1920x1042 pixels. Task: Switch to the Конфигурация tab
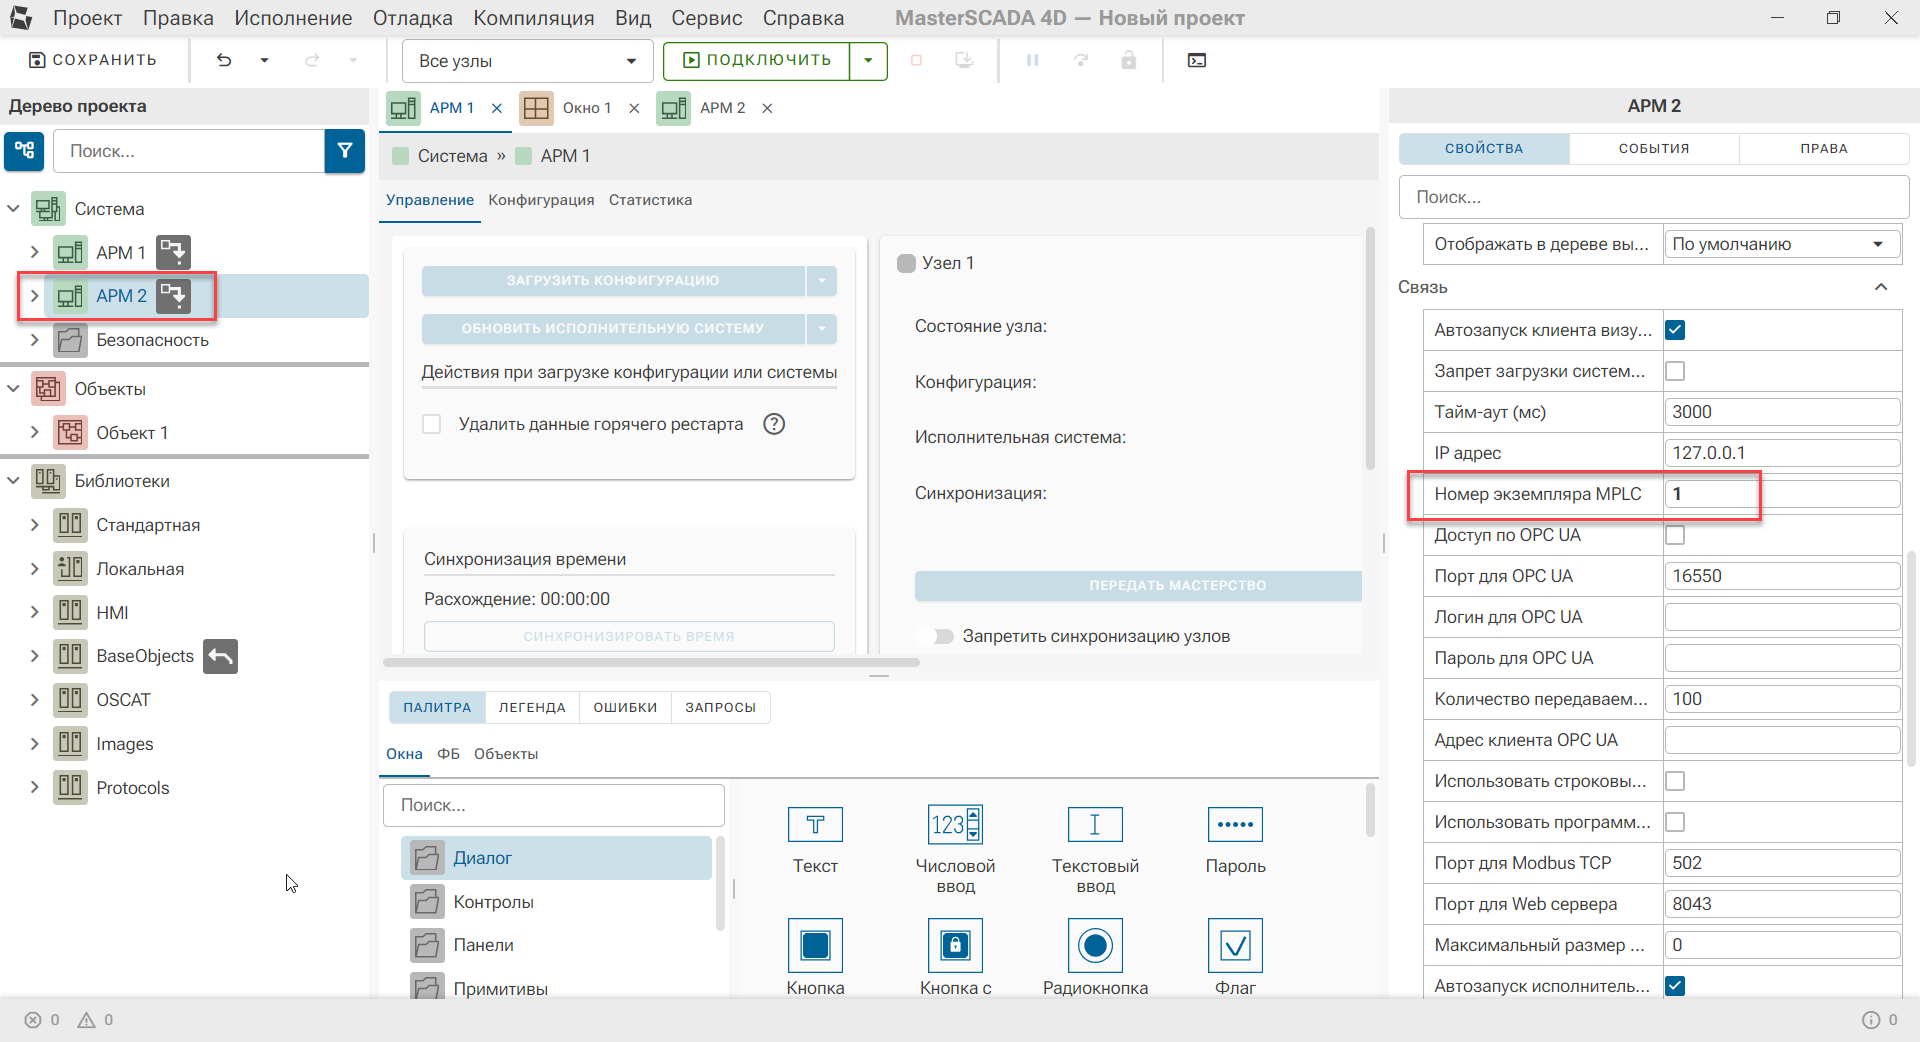pyautogui.click(x=541, y=200)
